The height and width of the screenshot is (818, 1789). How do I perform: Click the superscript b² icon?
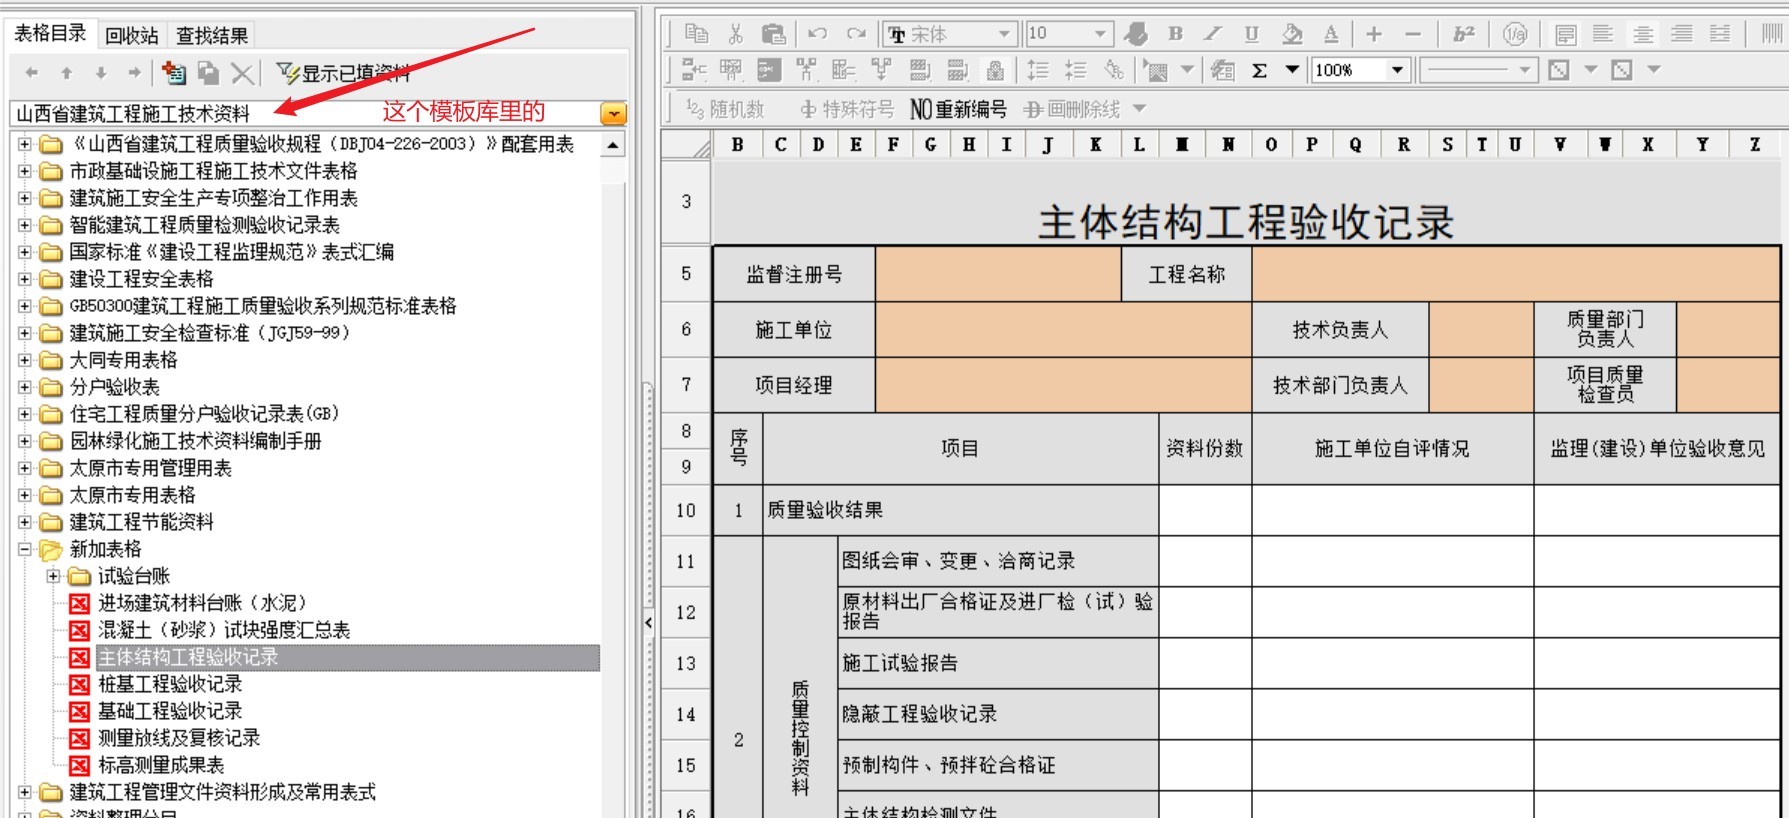click(1464, 34)
